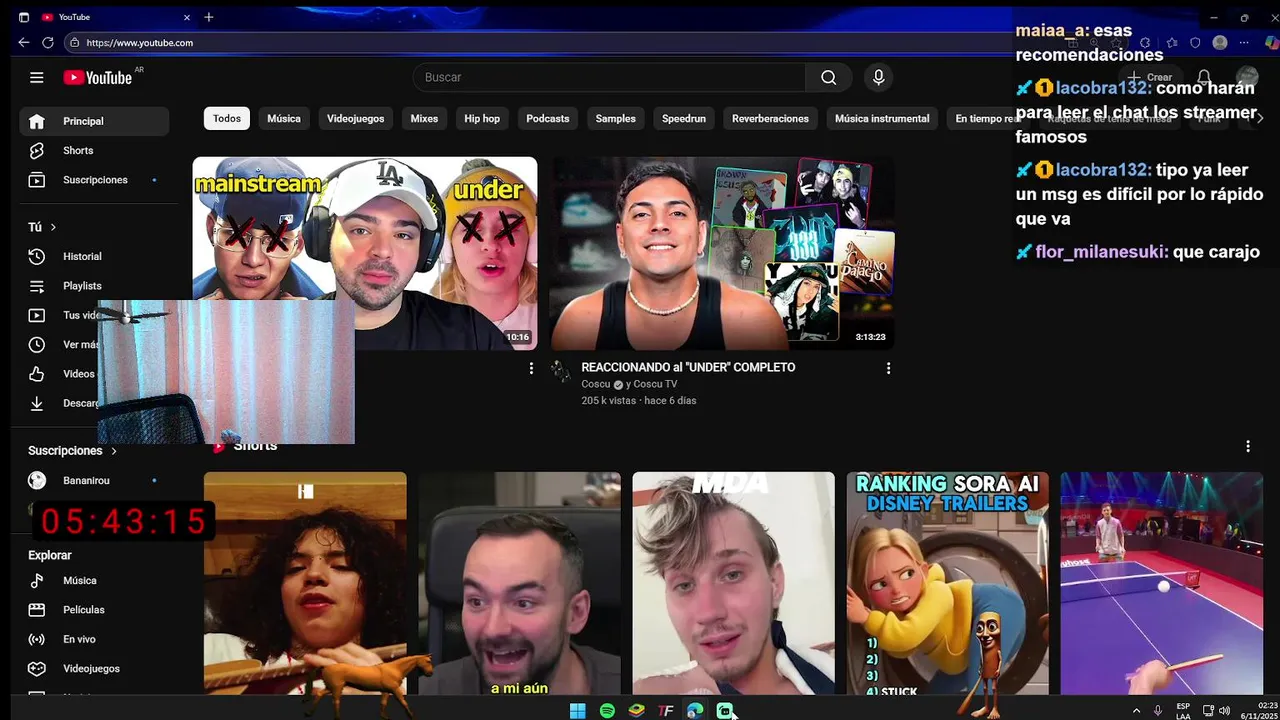The image size is (1280, 720).
Task: Open the Bananirou channel subscription
Action: point(94,481)
